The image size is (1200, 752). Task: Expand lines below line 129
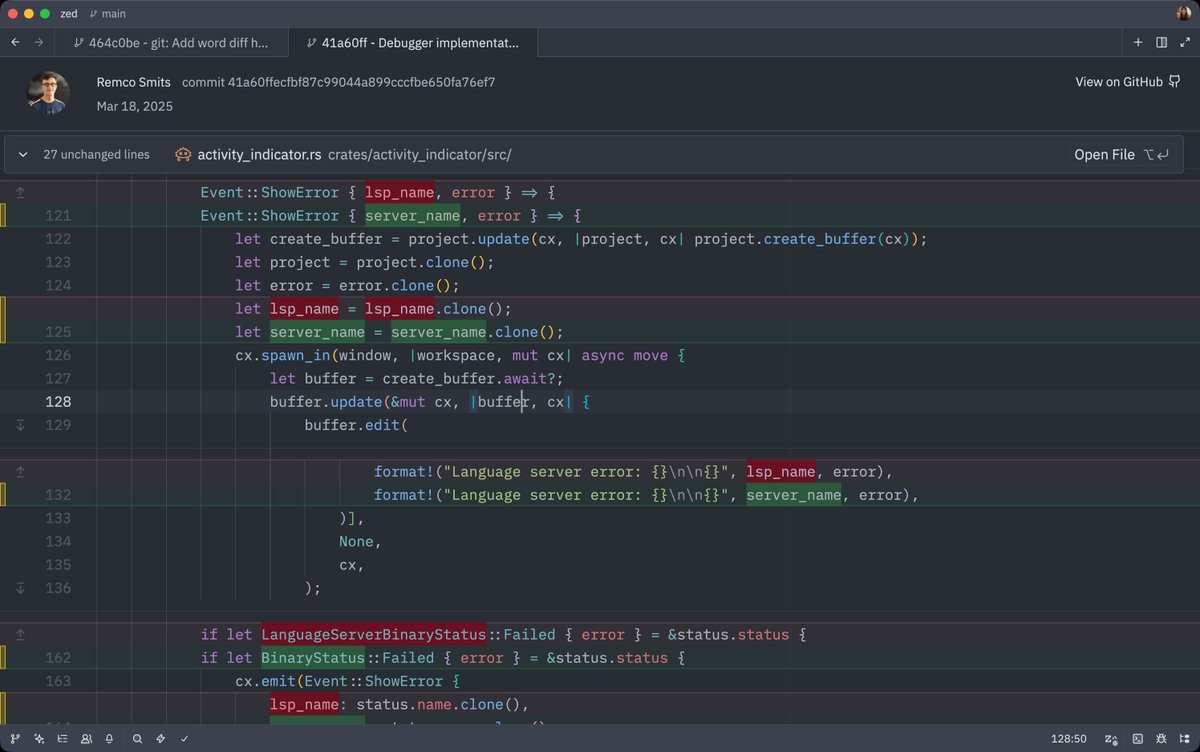(x=20, y=425)
